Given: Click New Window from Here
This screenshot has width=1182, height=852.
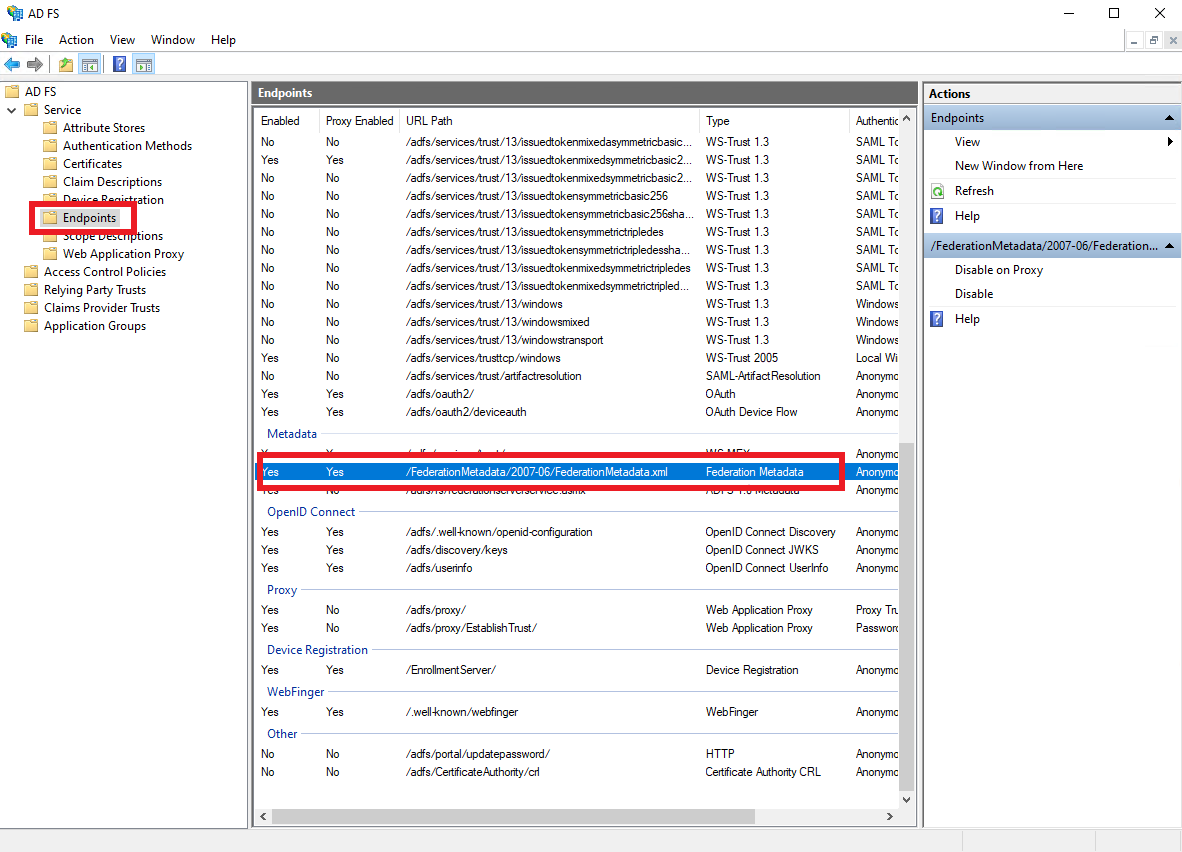Looking at the screenshot, I should coord(1018,165).
